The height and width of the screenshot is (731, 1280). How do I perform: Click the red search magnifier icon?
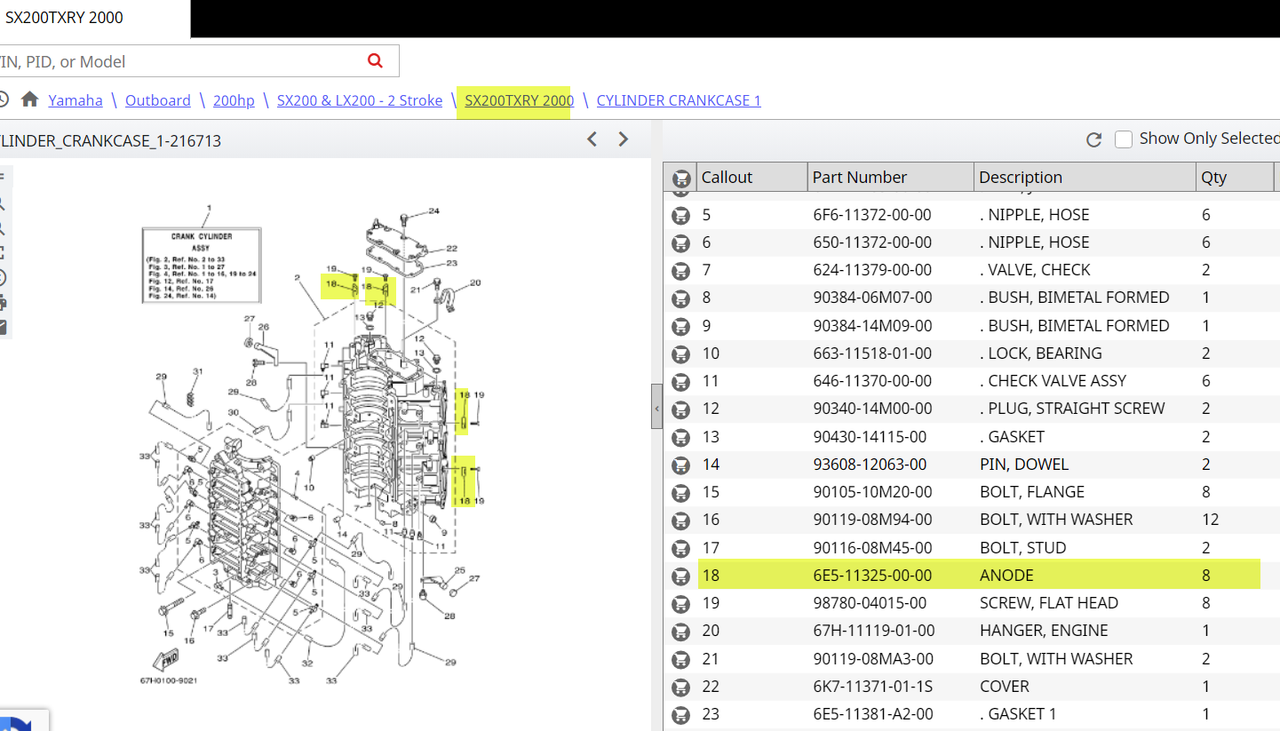(375, 61)
